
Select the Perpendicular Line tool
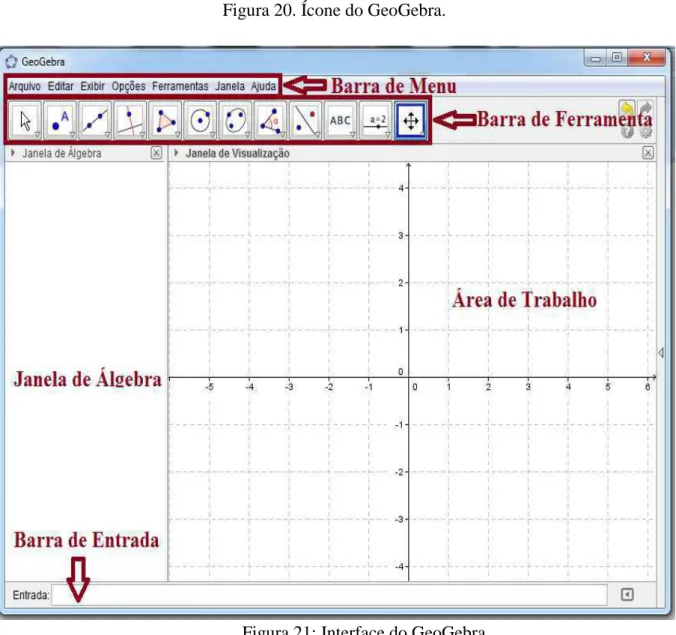tap(130, 121)
